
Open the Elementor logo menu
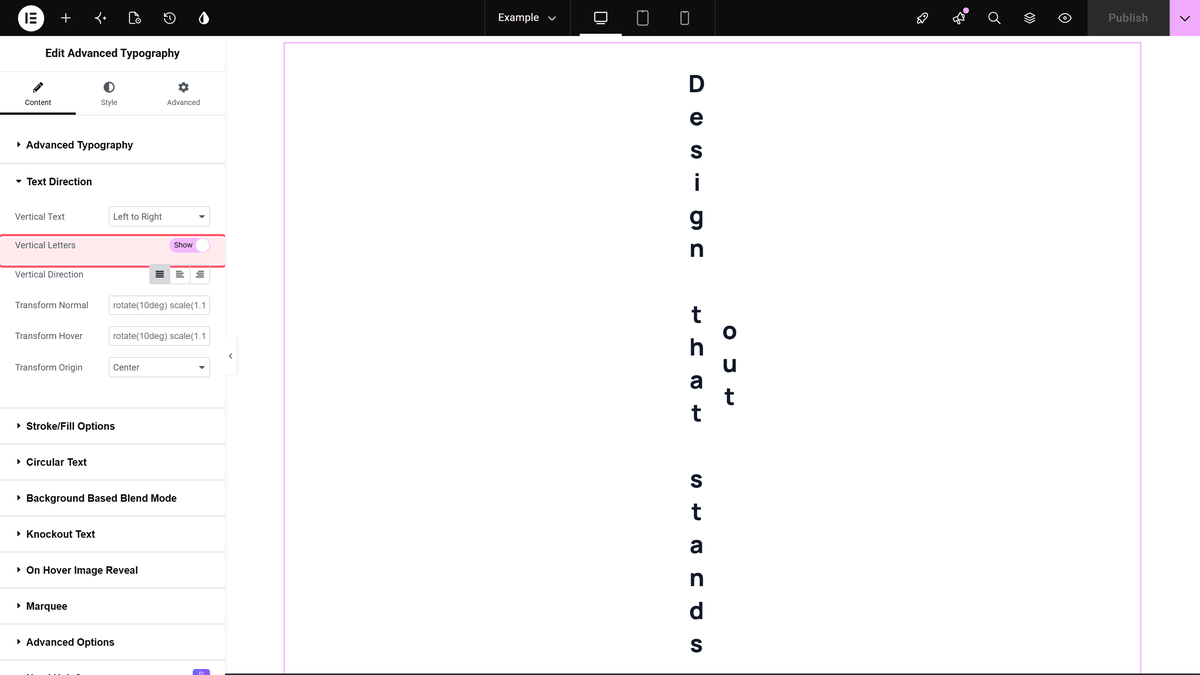(x=31, y=18)
